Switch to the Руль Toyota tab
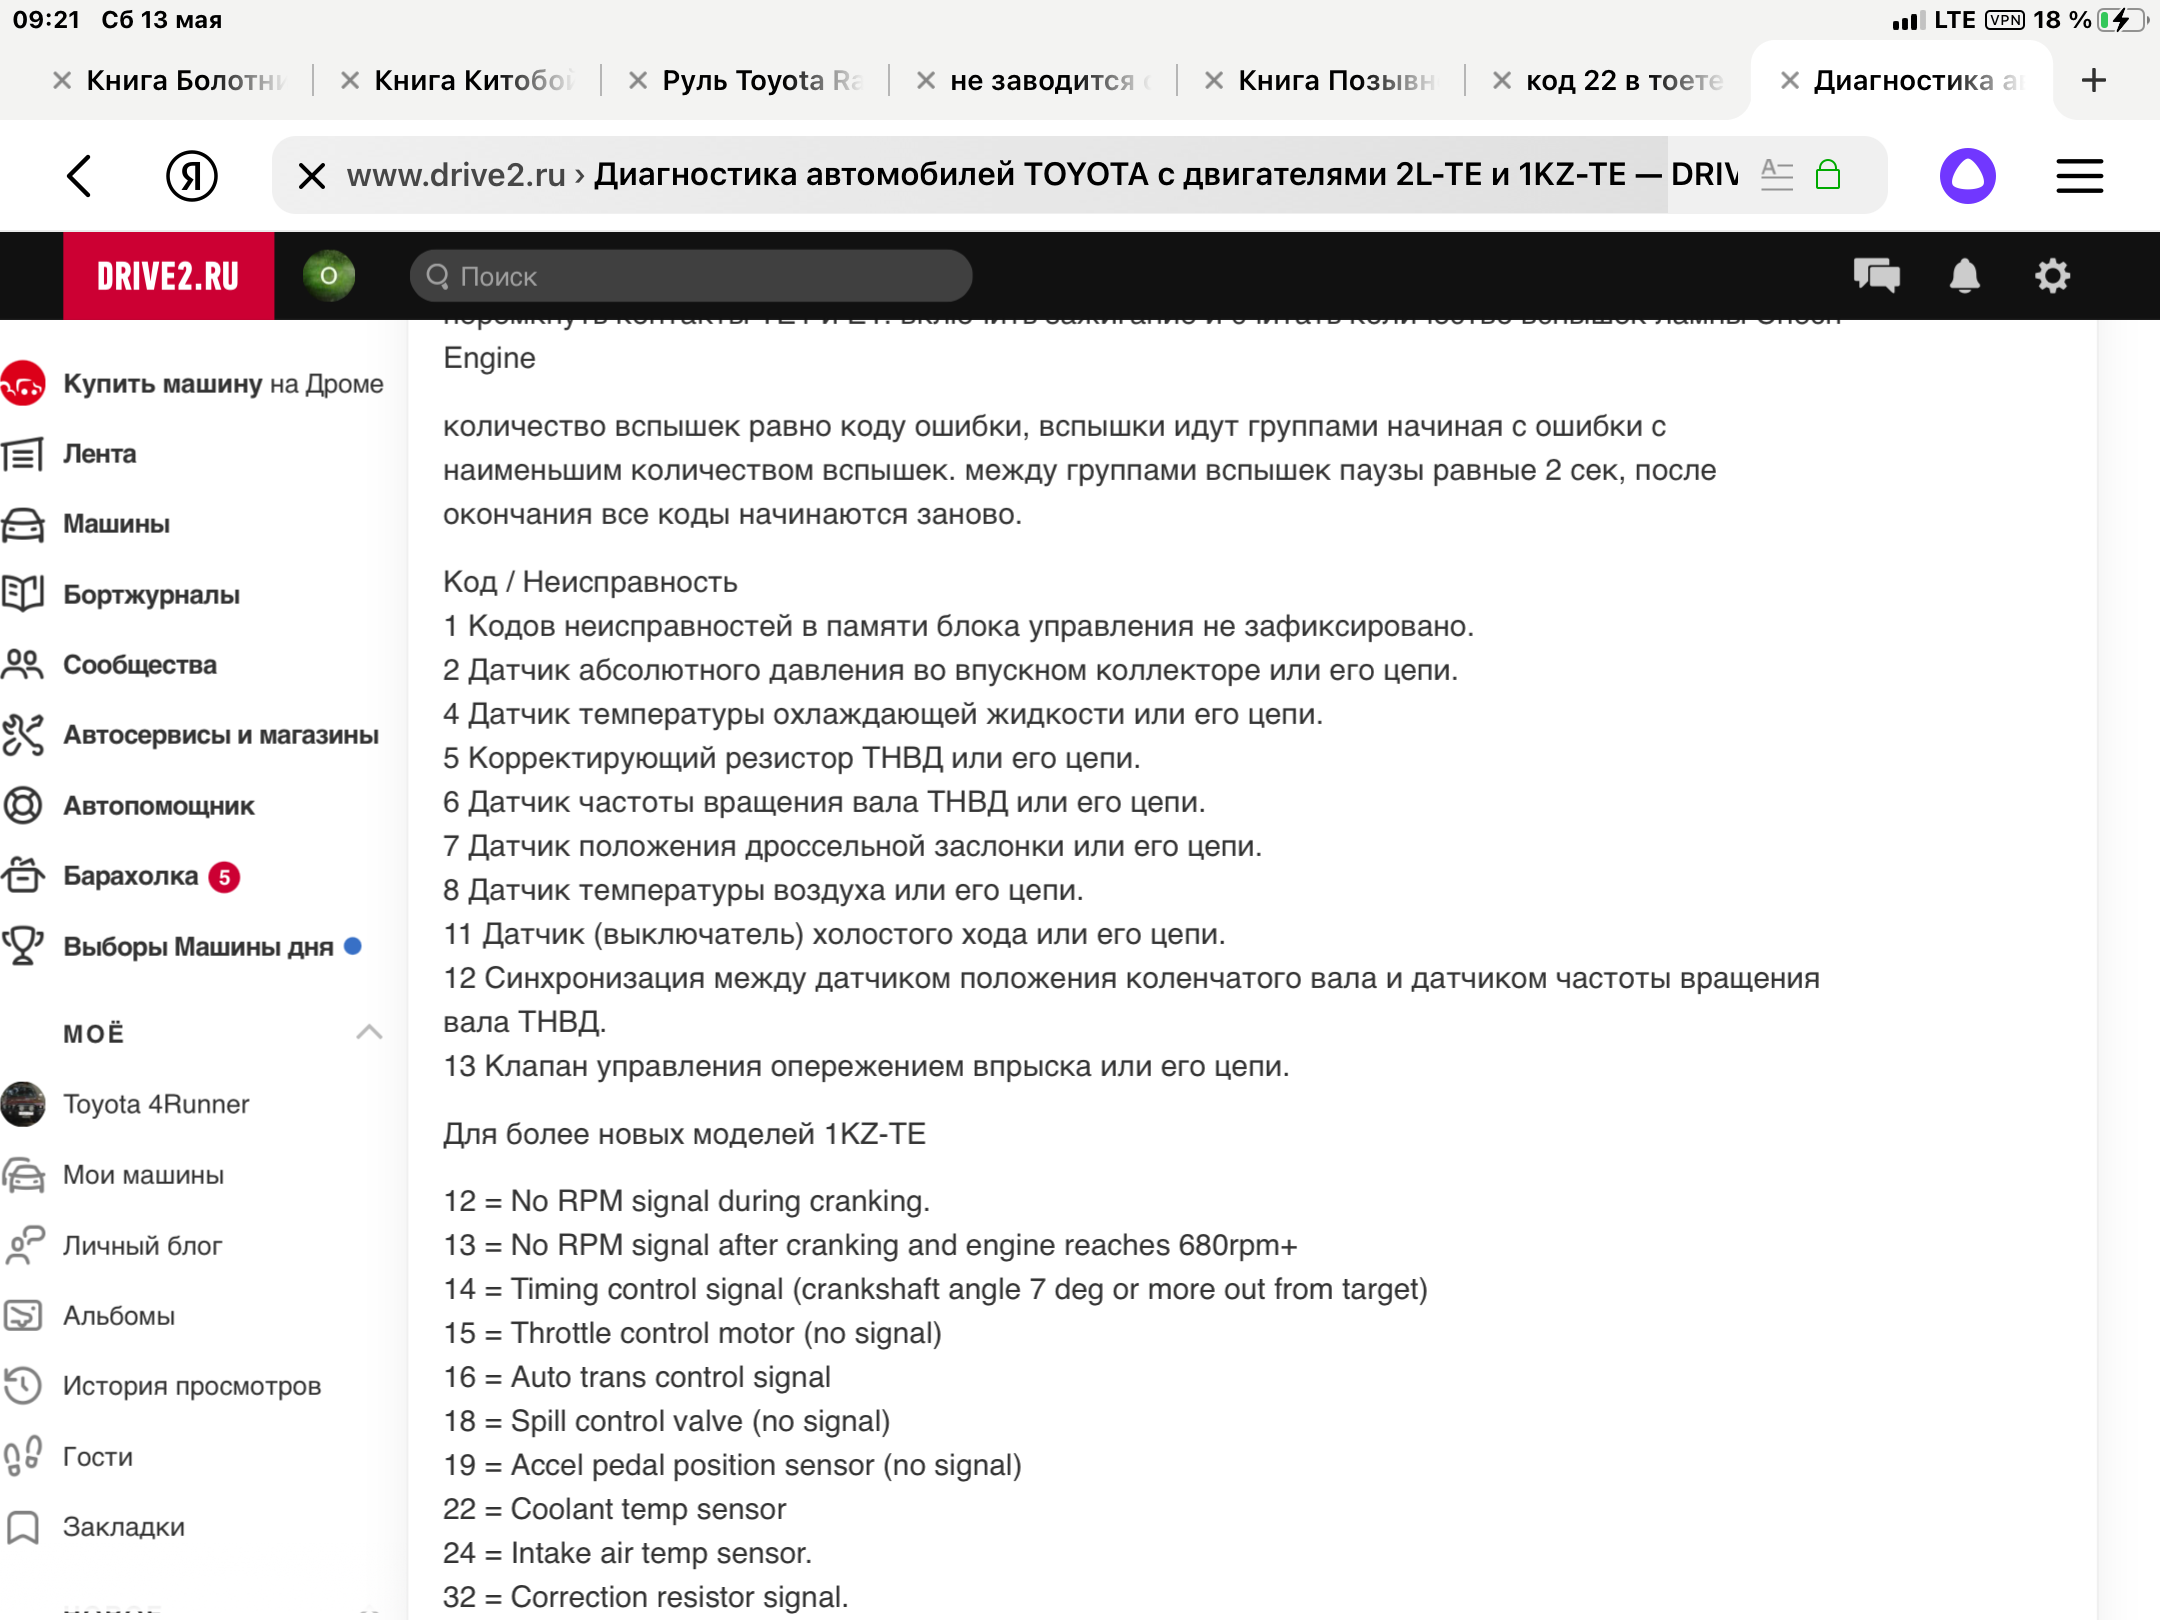This screenshot has height=1620, width=2160. pyautogui.click(x=760, y=80)
